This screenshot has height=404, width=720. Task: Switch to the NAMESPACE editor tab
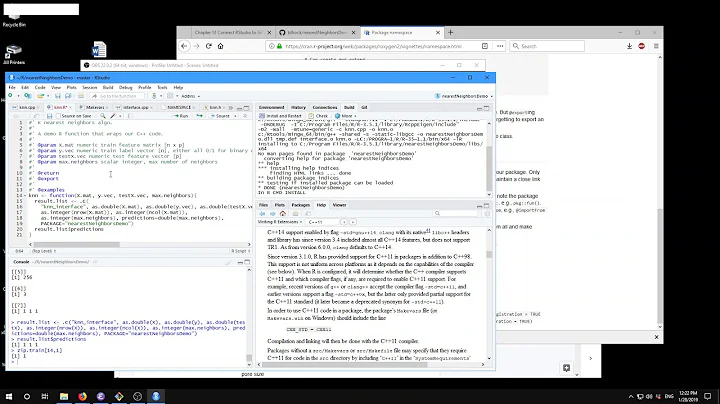click(x=179, y=107)
